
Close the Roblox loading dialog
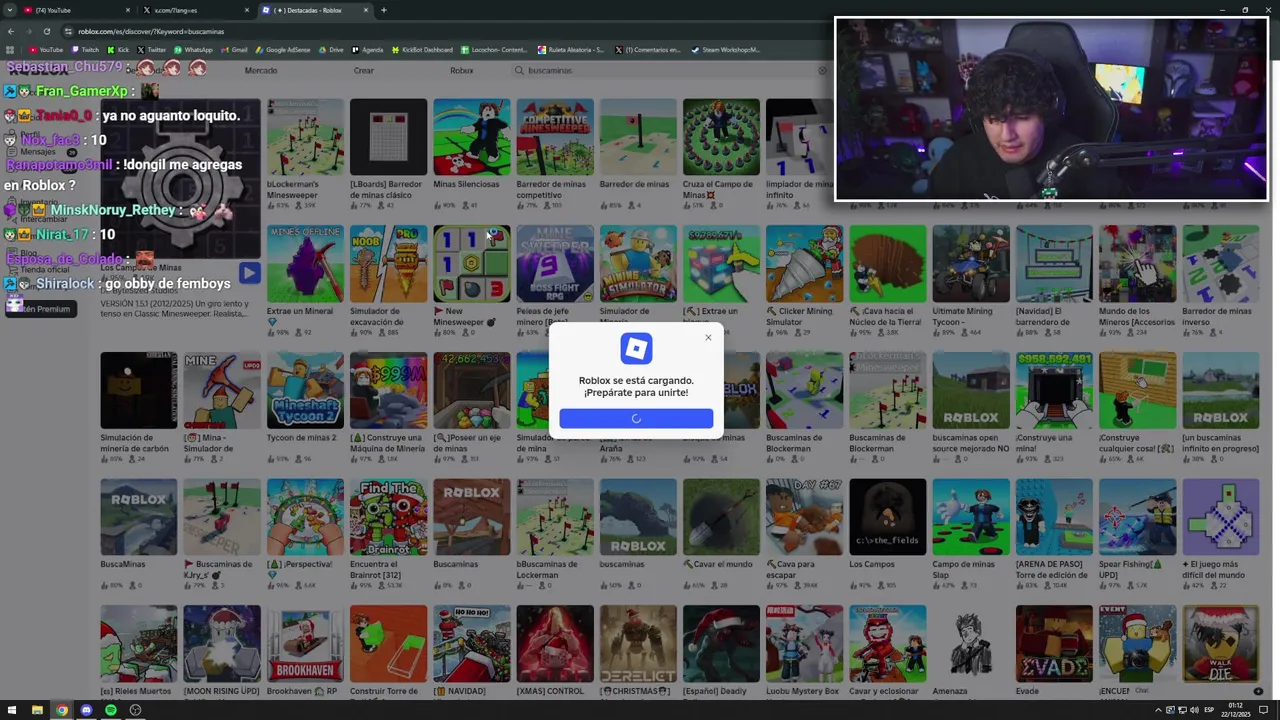(708, 337)
